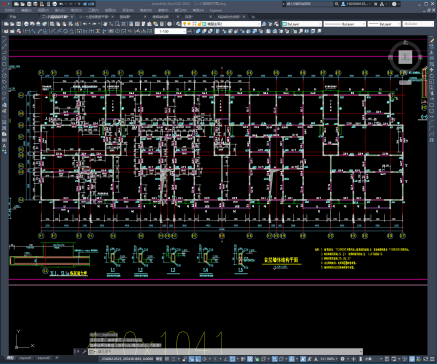This screenshot has height=364, width=437.
Task: Select the Pan hand tool
Action: point(105,24)
